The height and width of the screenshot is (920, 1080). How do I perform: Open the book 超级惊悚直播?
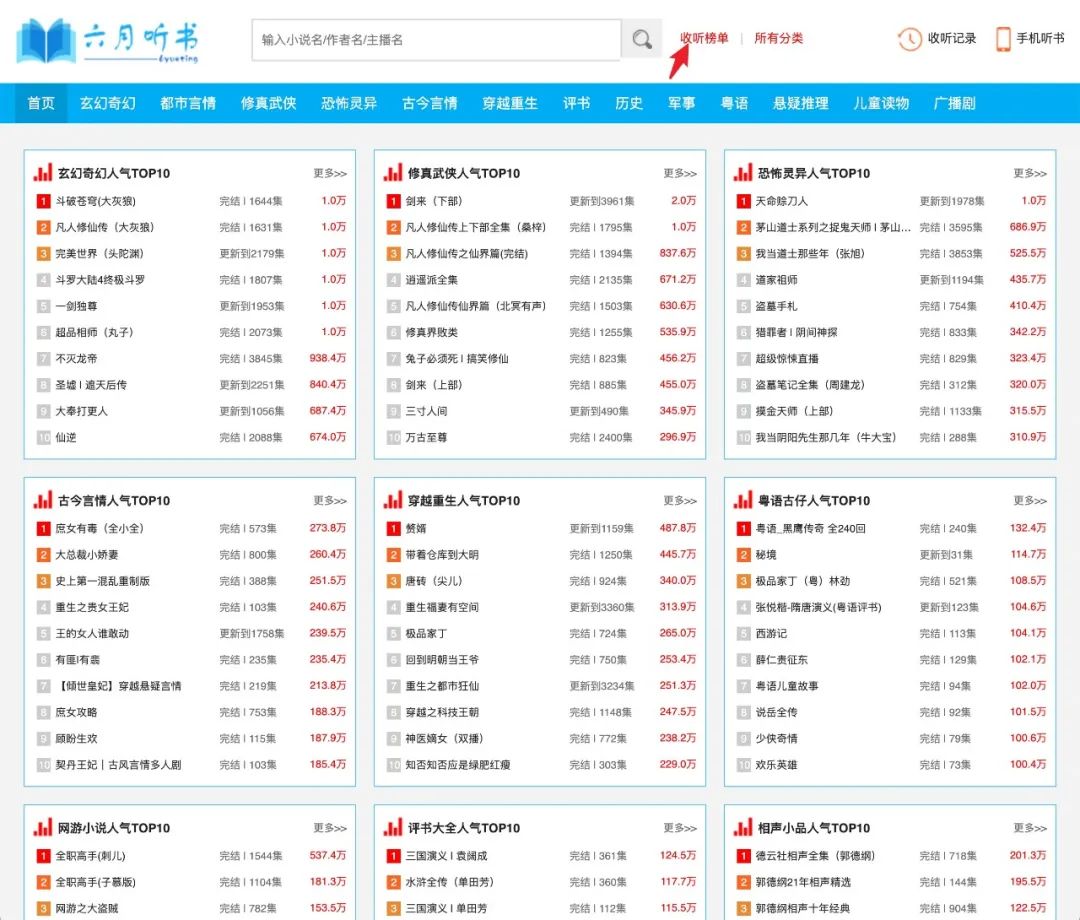click(x=787, y=358)
